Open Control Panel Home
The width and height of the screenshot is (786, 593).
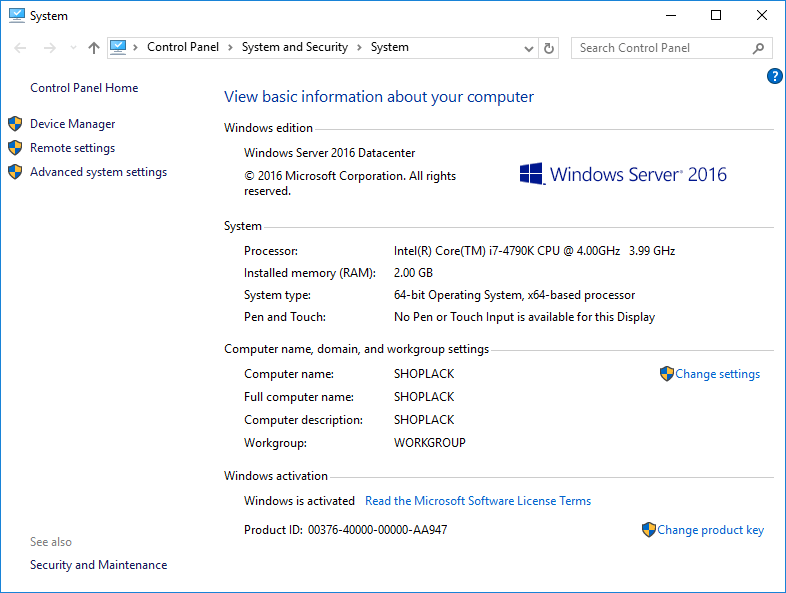(84, 88)
